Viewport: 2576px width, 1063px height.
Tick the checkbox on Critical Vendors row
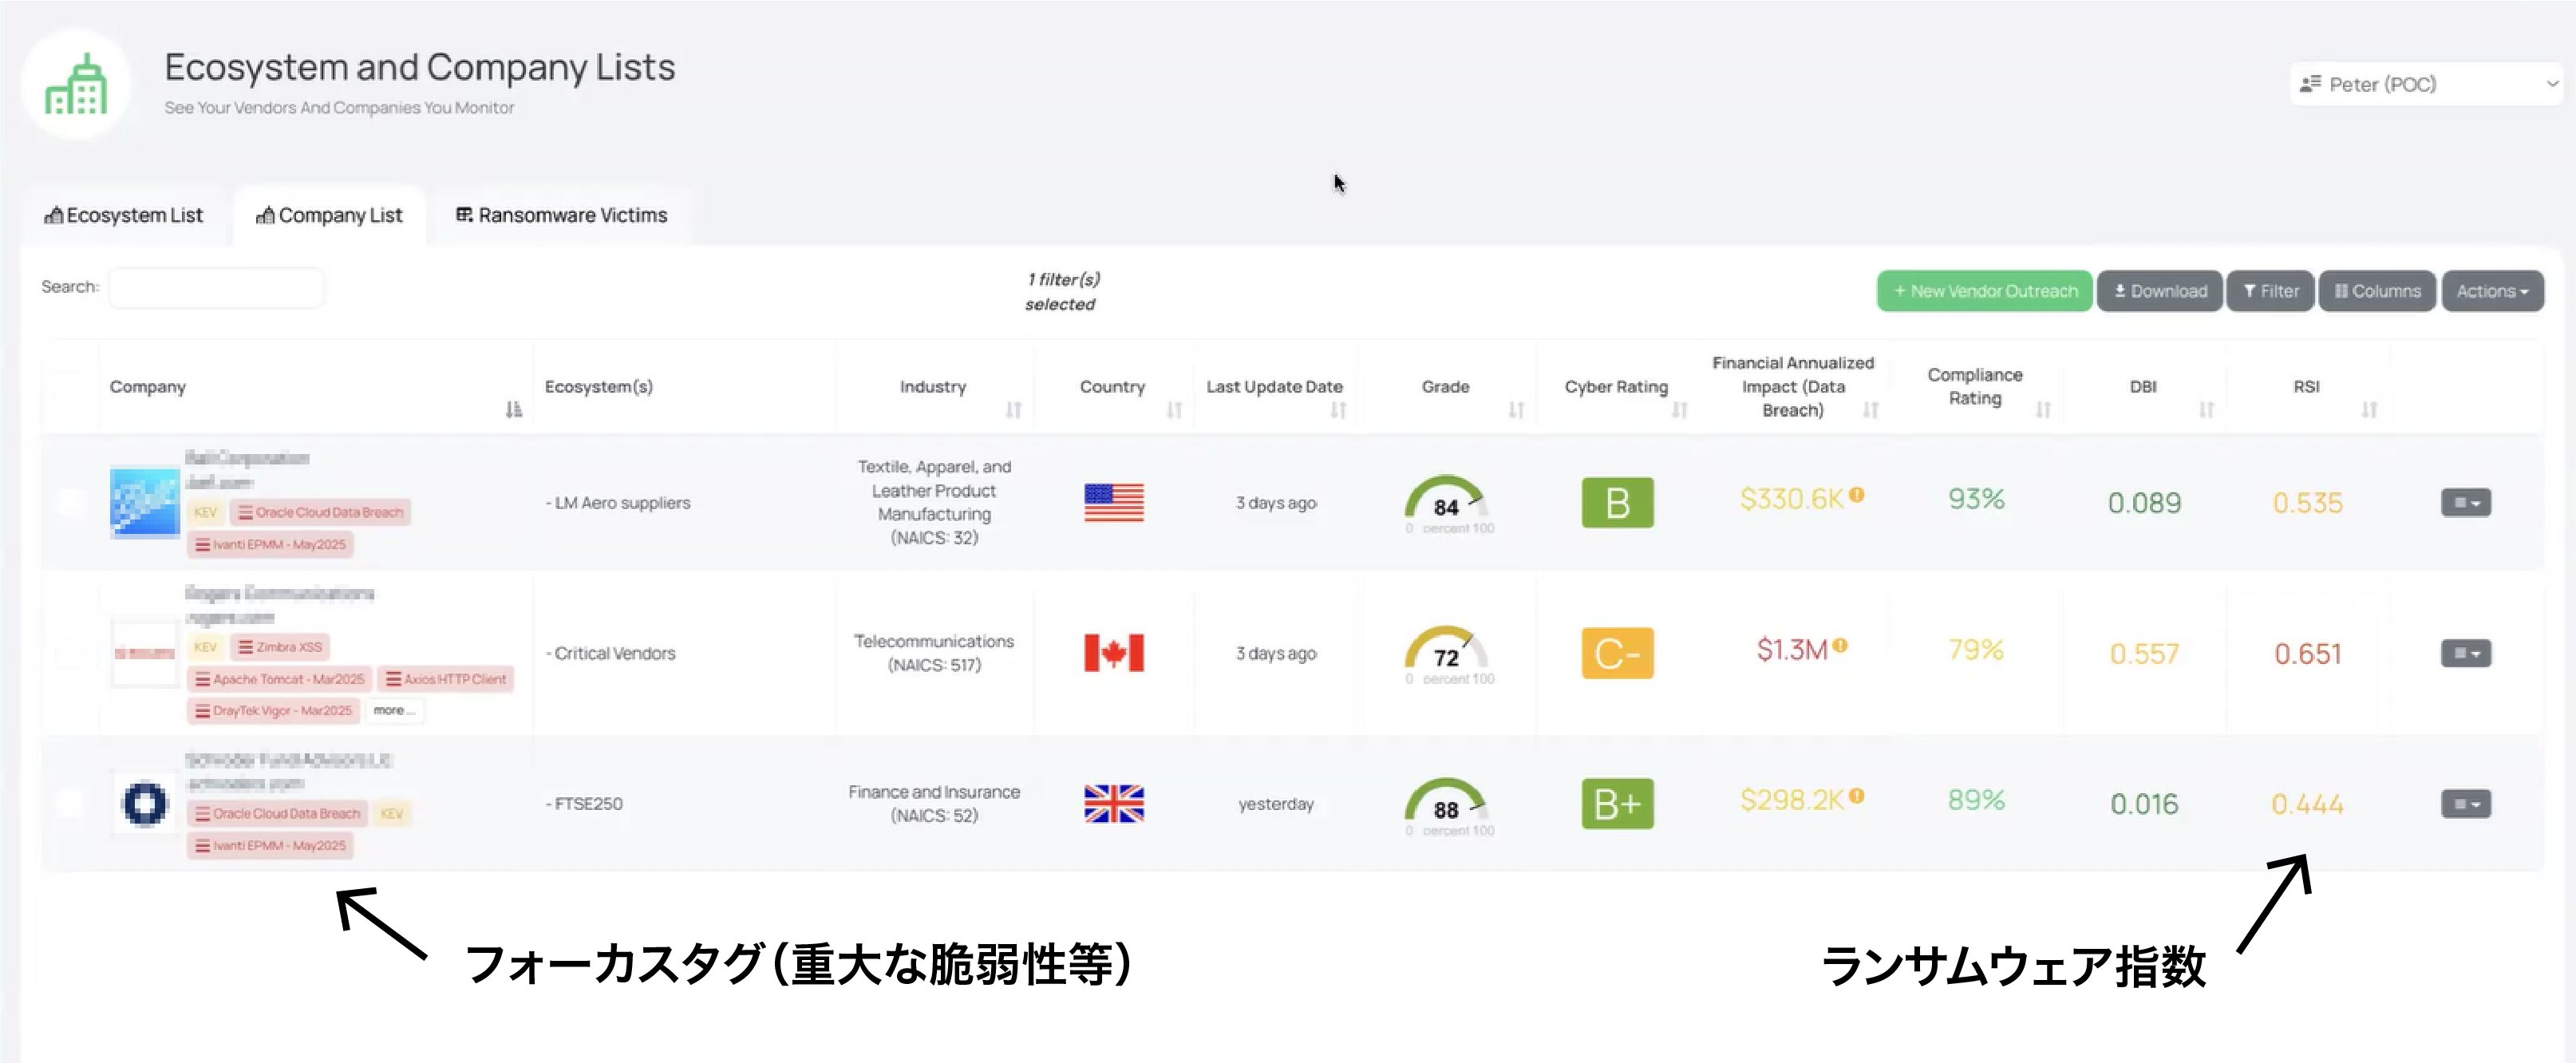69,653
